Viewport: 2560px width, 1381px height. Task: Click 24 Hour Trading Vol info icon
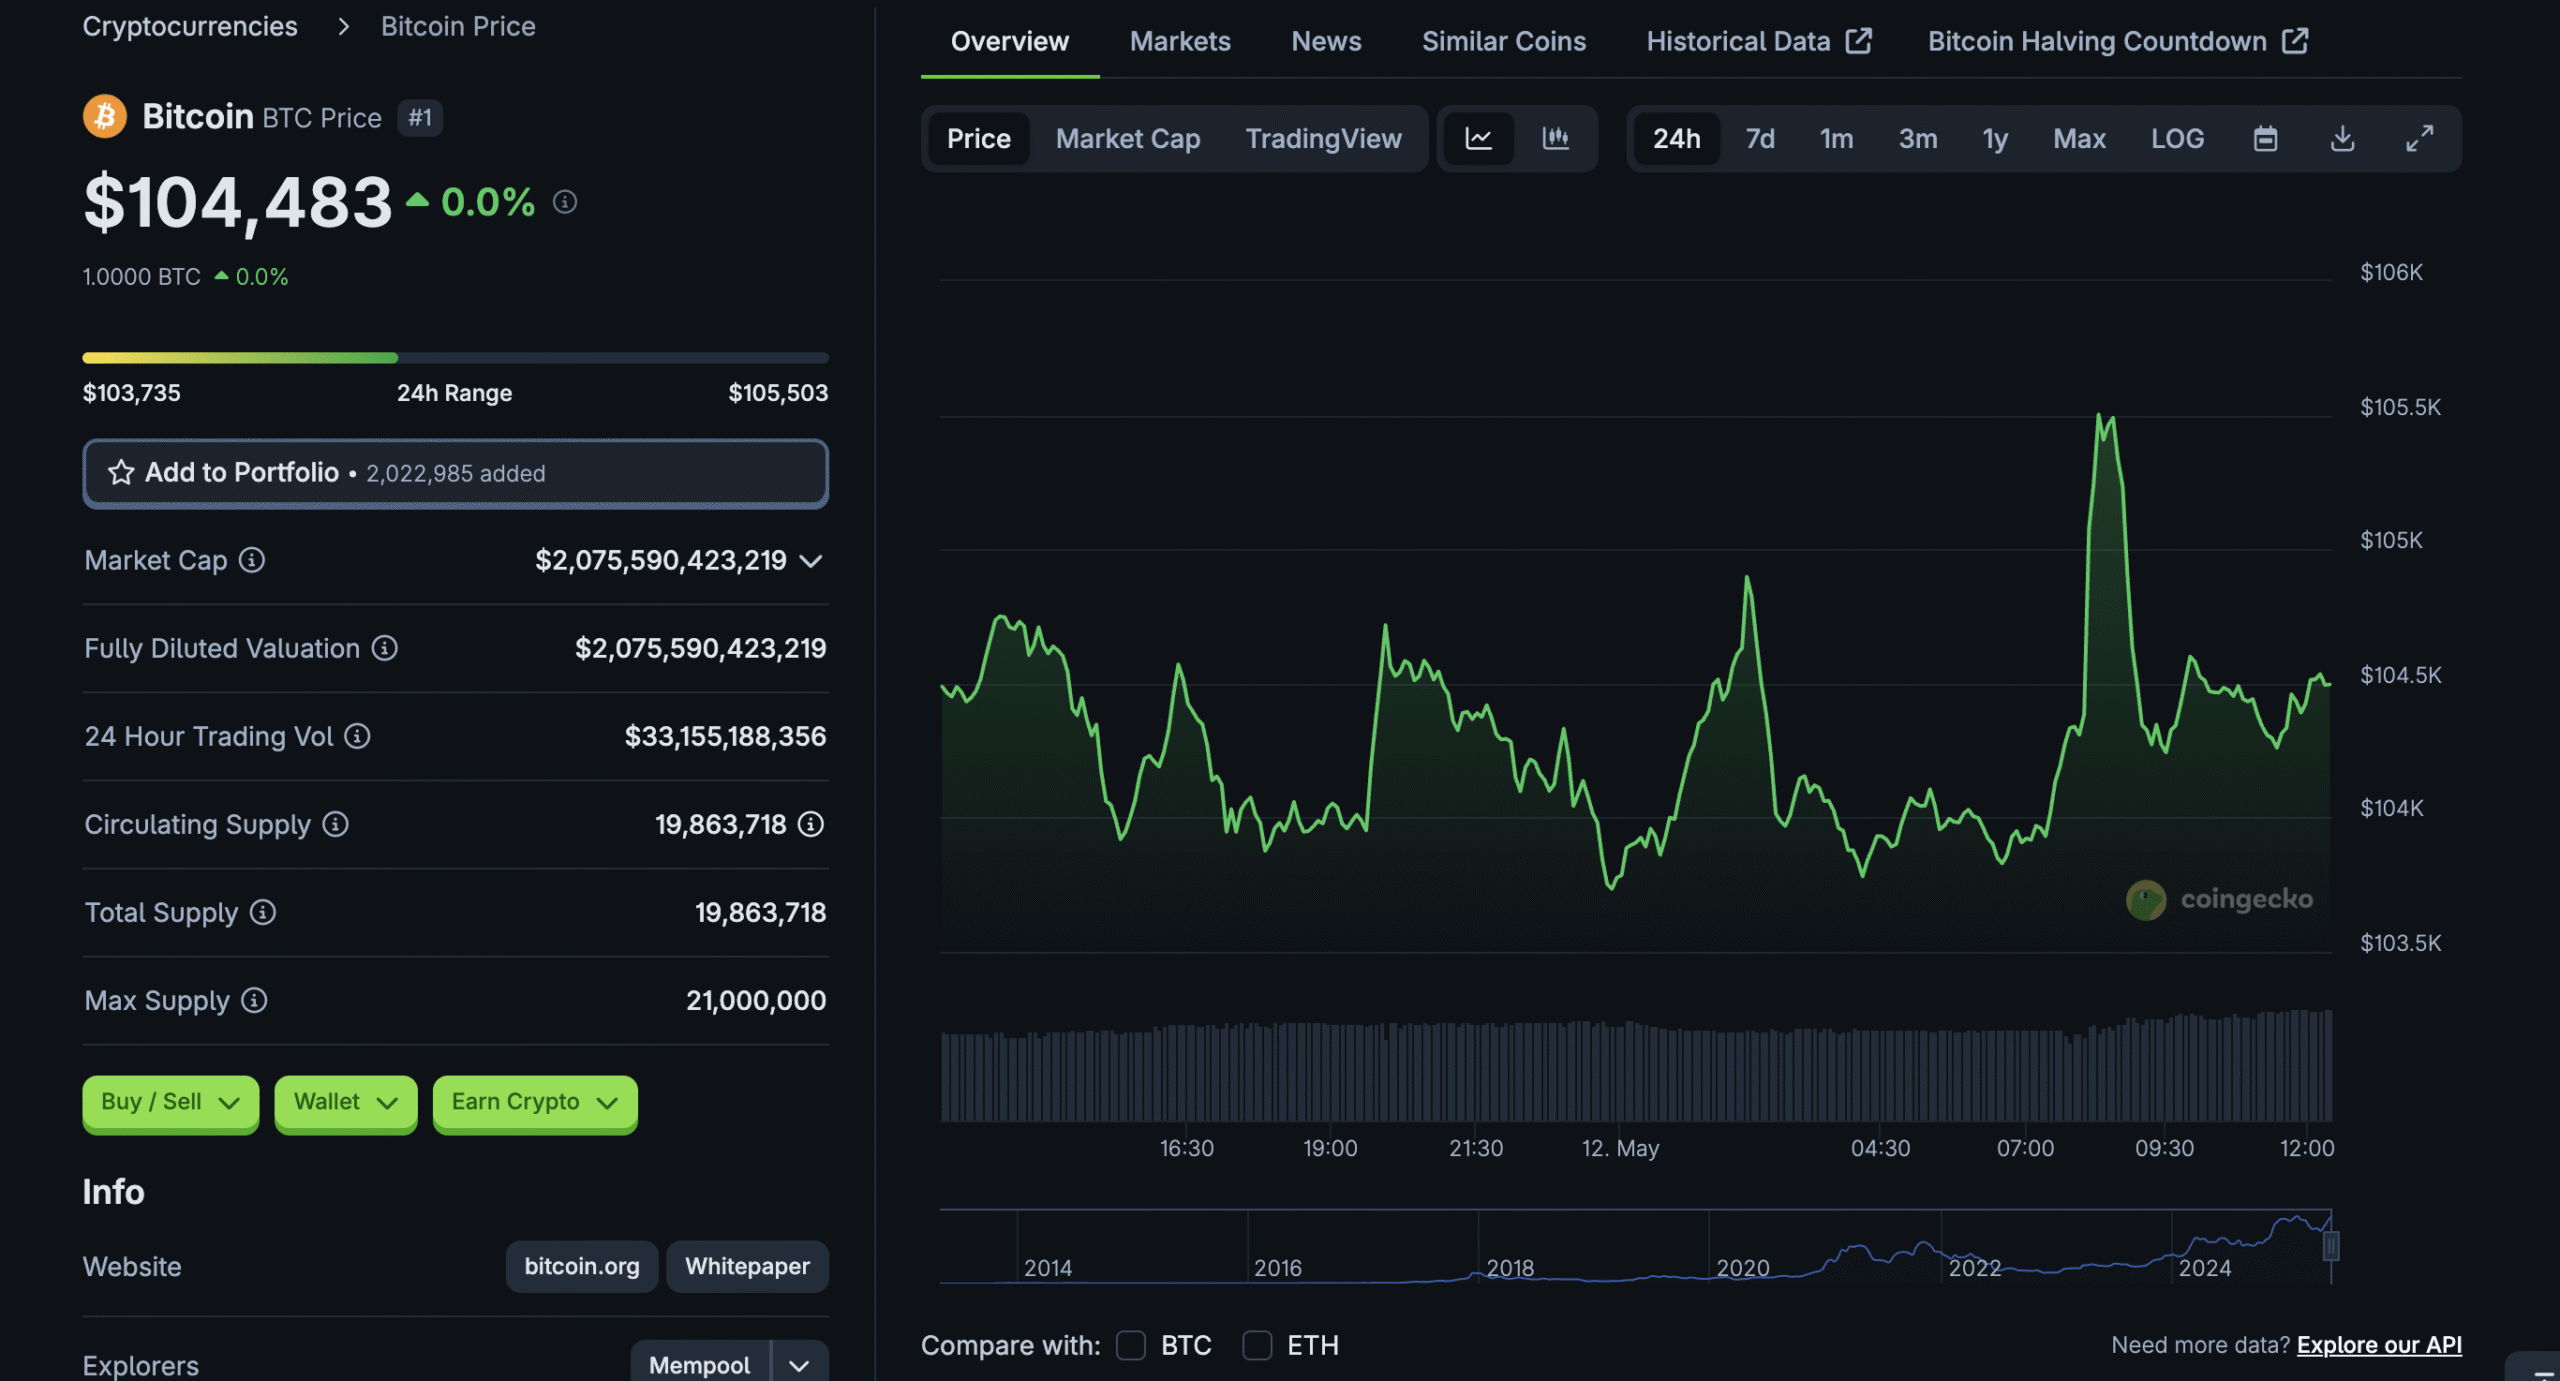[357, 736]
